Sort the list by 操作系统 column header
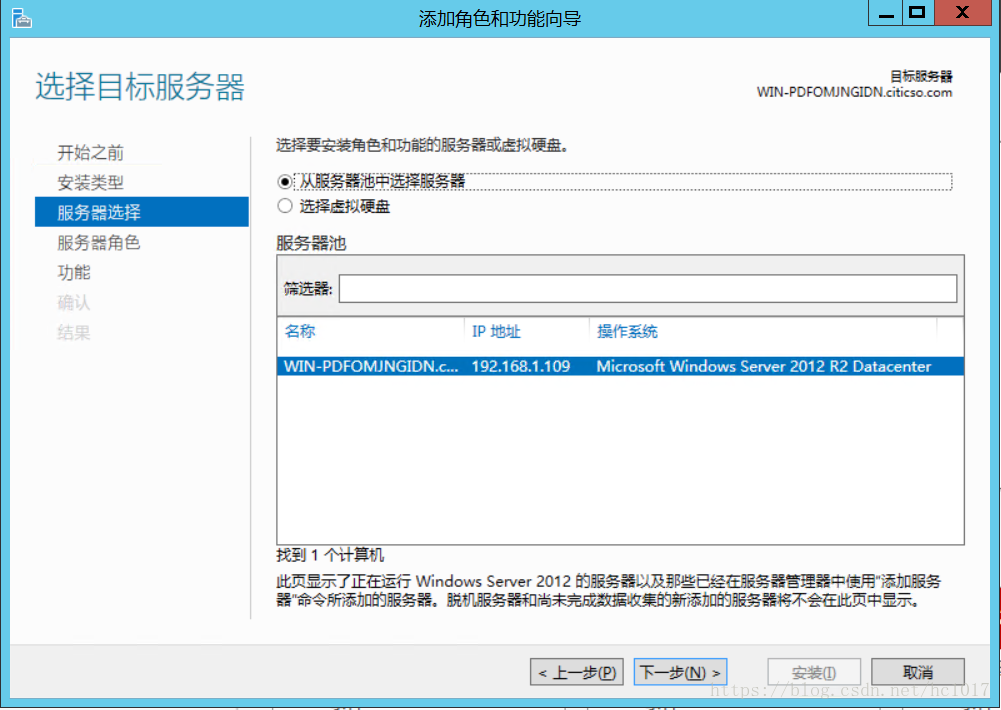 (627, 331)
